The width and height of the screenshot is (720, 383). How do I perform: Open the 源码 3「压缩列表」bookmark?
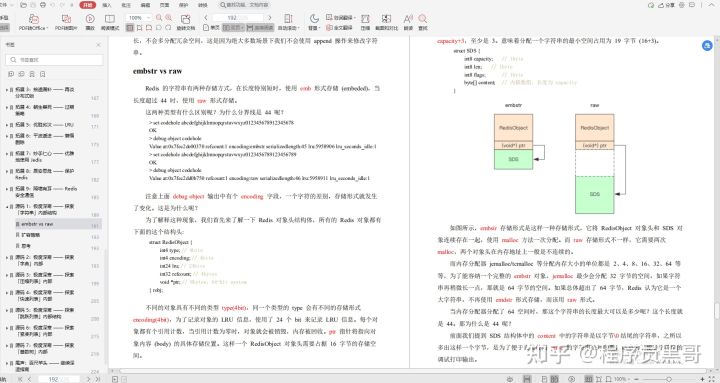[x=45, y=278]
